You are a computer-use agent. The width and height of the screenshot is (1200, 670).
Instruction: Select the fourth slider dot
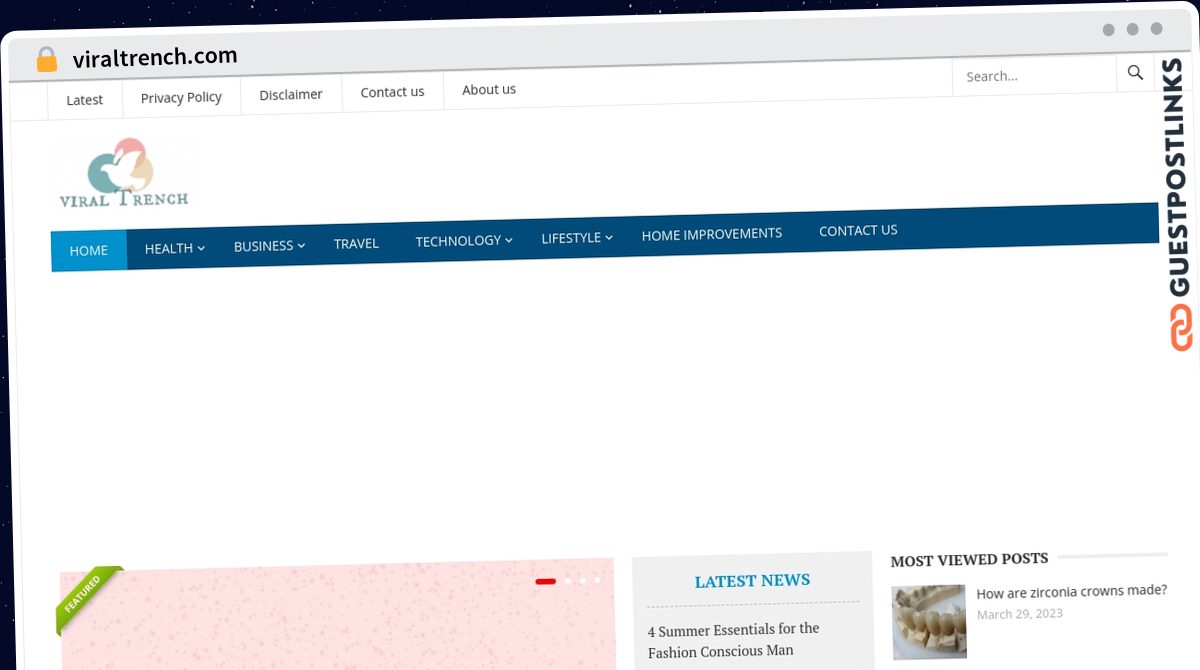[x=597, y=579]
